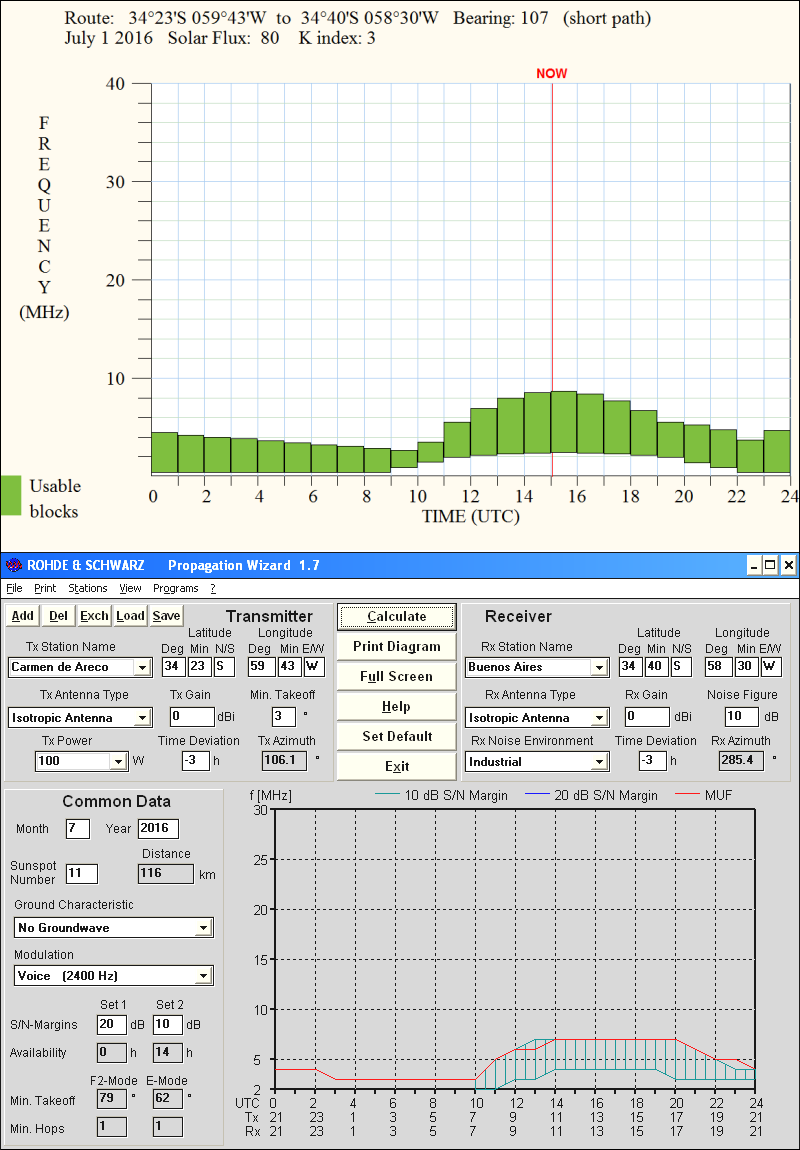
Task: Expand the Rx Noise Environment dropdown
Action: (x=599, y=762)
